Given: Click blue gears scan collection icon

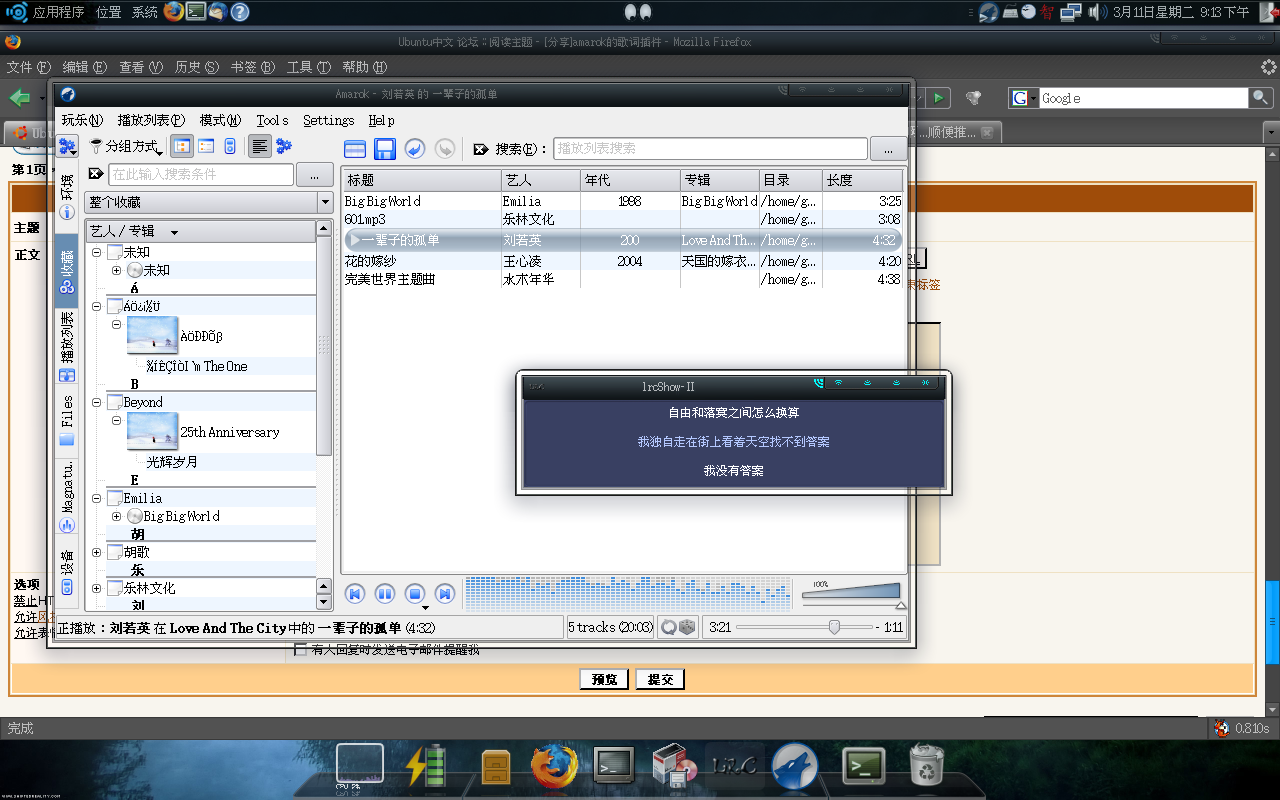Looking at the screenshot, I should [x=284, y=147].
